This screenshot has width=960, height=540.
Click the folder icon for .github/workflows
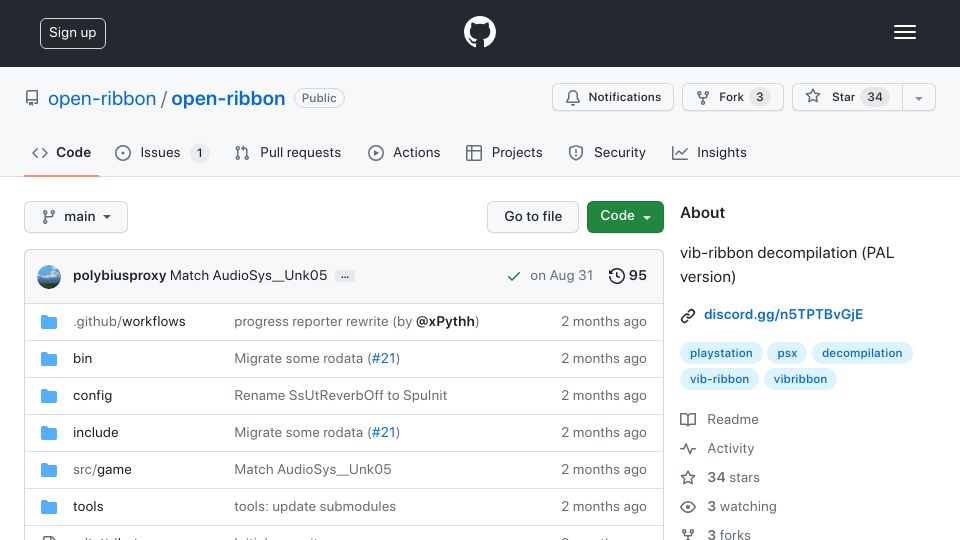click(x=49, y=322)
